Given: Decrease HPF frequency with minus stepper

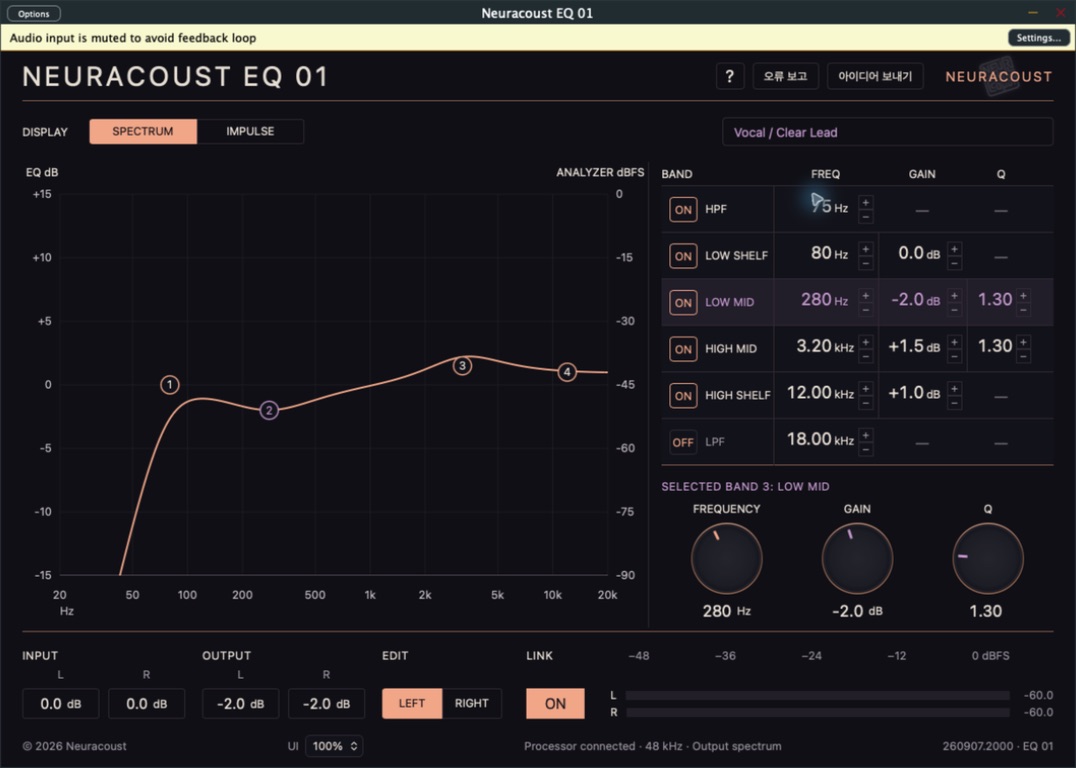Looking at the screenshot, I should click(866, 216).
